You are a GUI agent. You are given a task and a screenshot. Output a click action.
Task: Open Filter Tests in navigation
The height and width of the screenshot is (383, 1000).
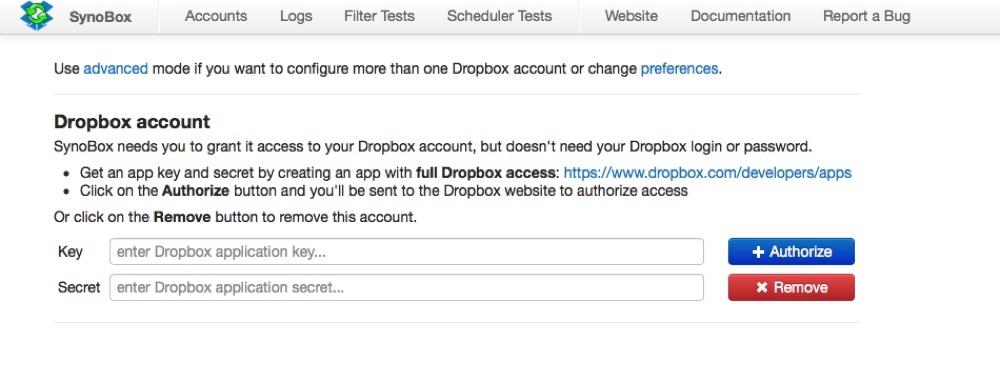coord(379,16)
